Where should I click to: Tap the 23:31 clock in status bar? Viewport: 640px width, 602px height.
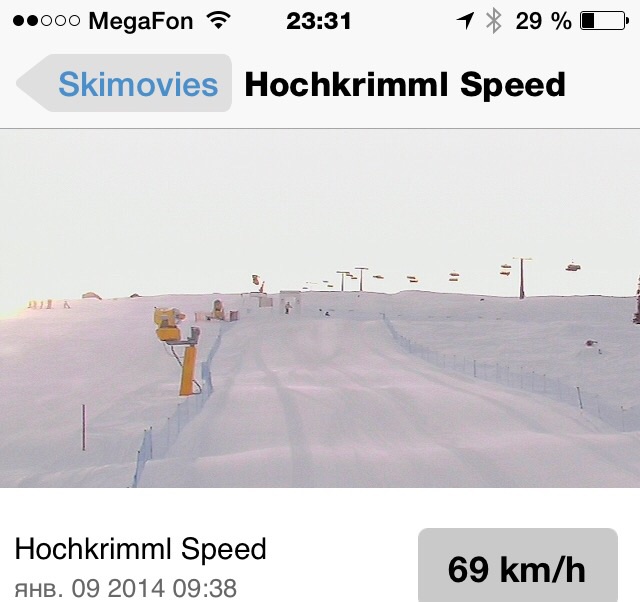(x=318, y=21)
